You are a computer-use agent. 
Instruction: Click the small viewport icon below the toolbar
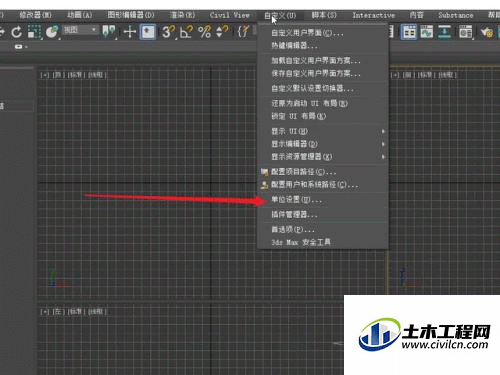click(19, 47)
